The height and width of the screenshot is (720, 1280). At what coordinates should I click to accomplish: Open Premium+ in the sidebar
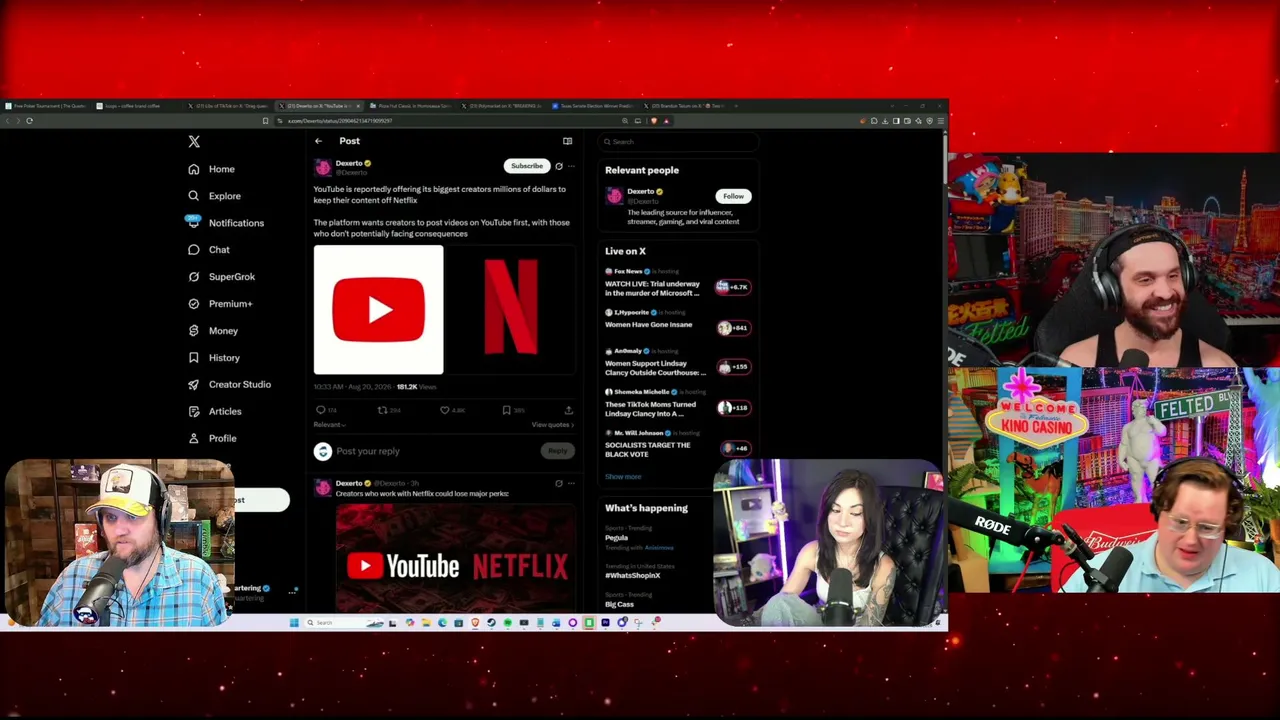pyautogui.click(x=220, y=304)
